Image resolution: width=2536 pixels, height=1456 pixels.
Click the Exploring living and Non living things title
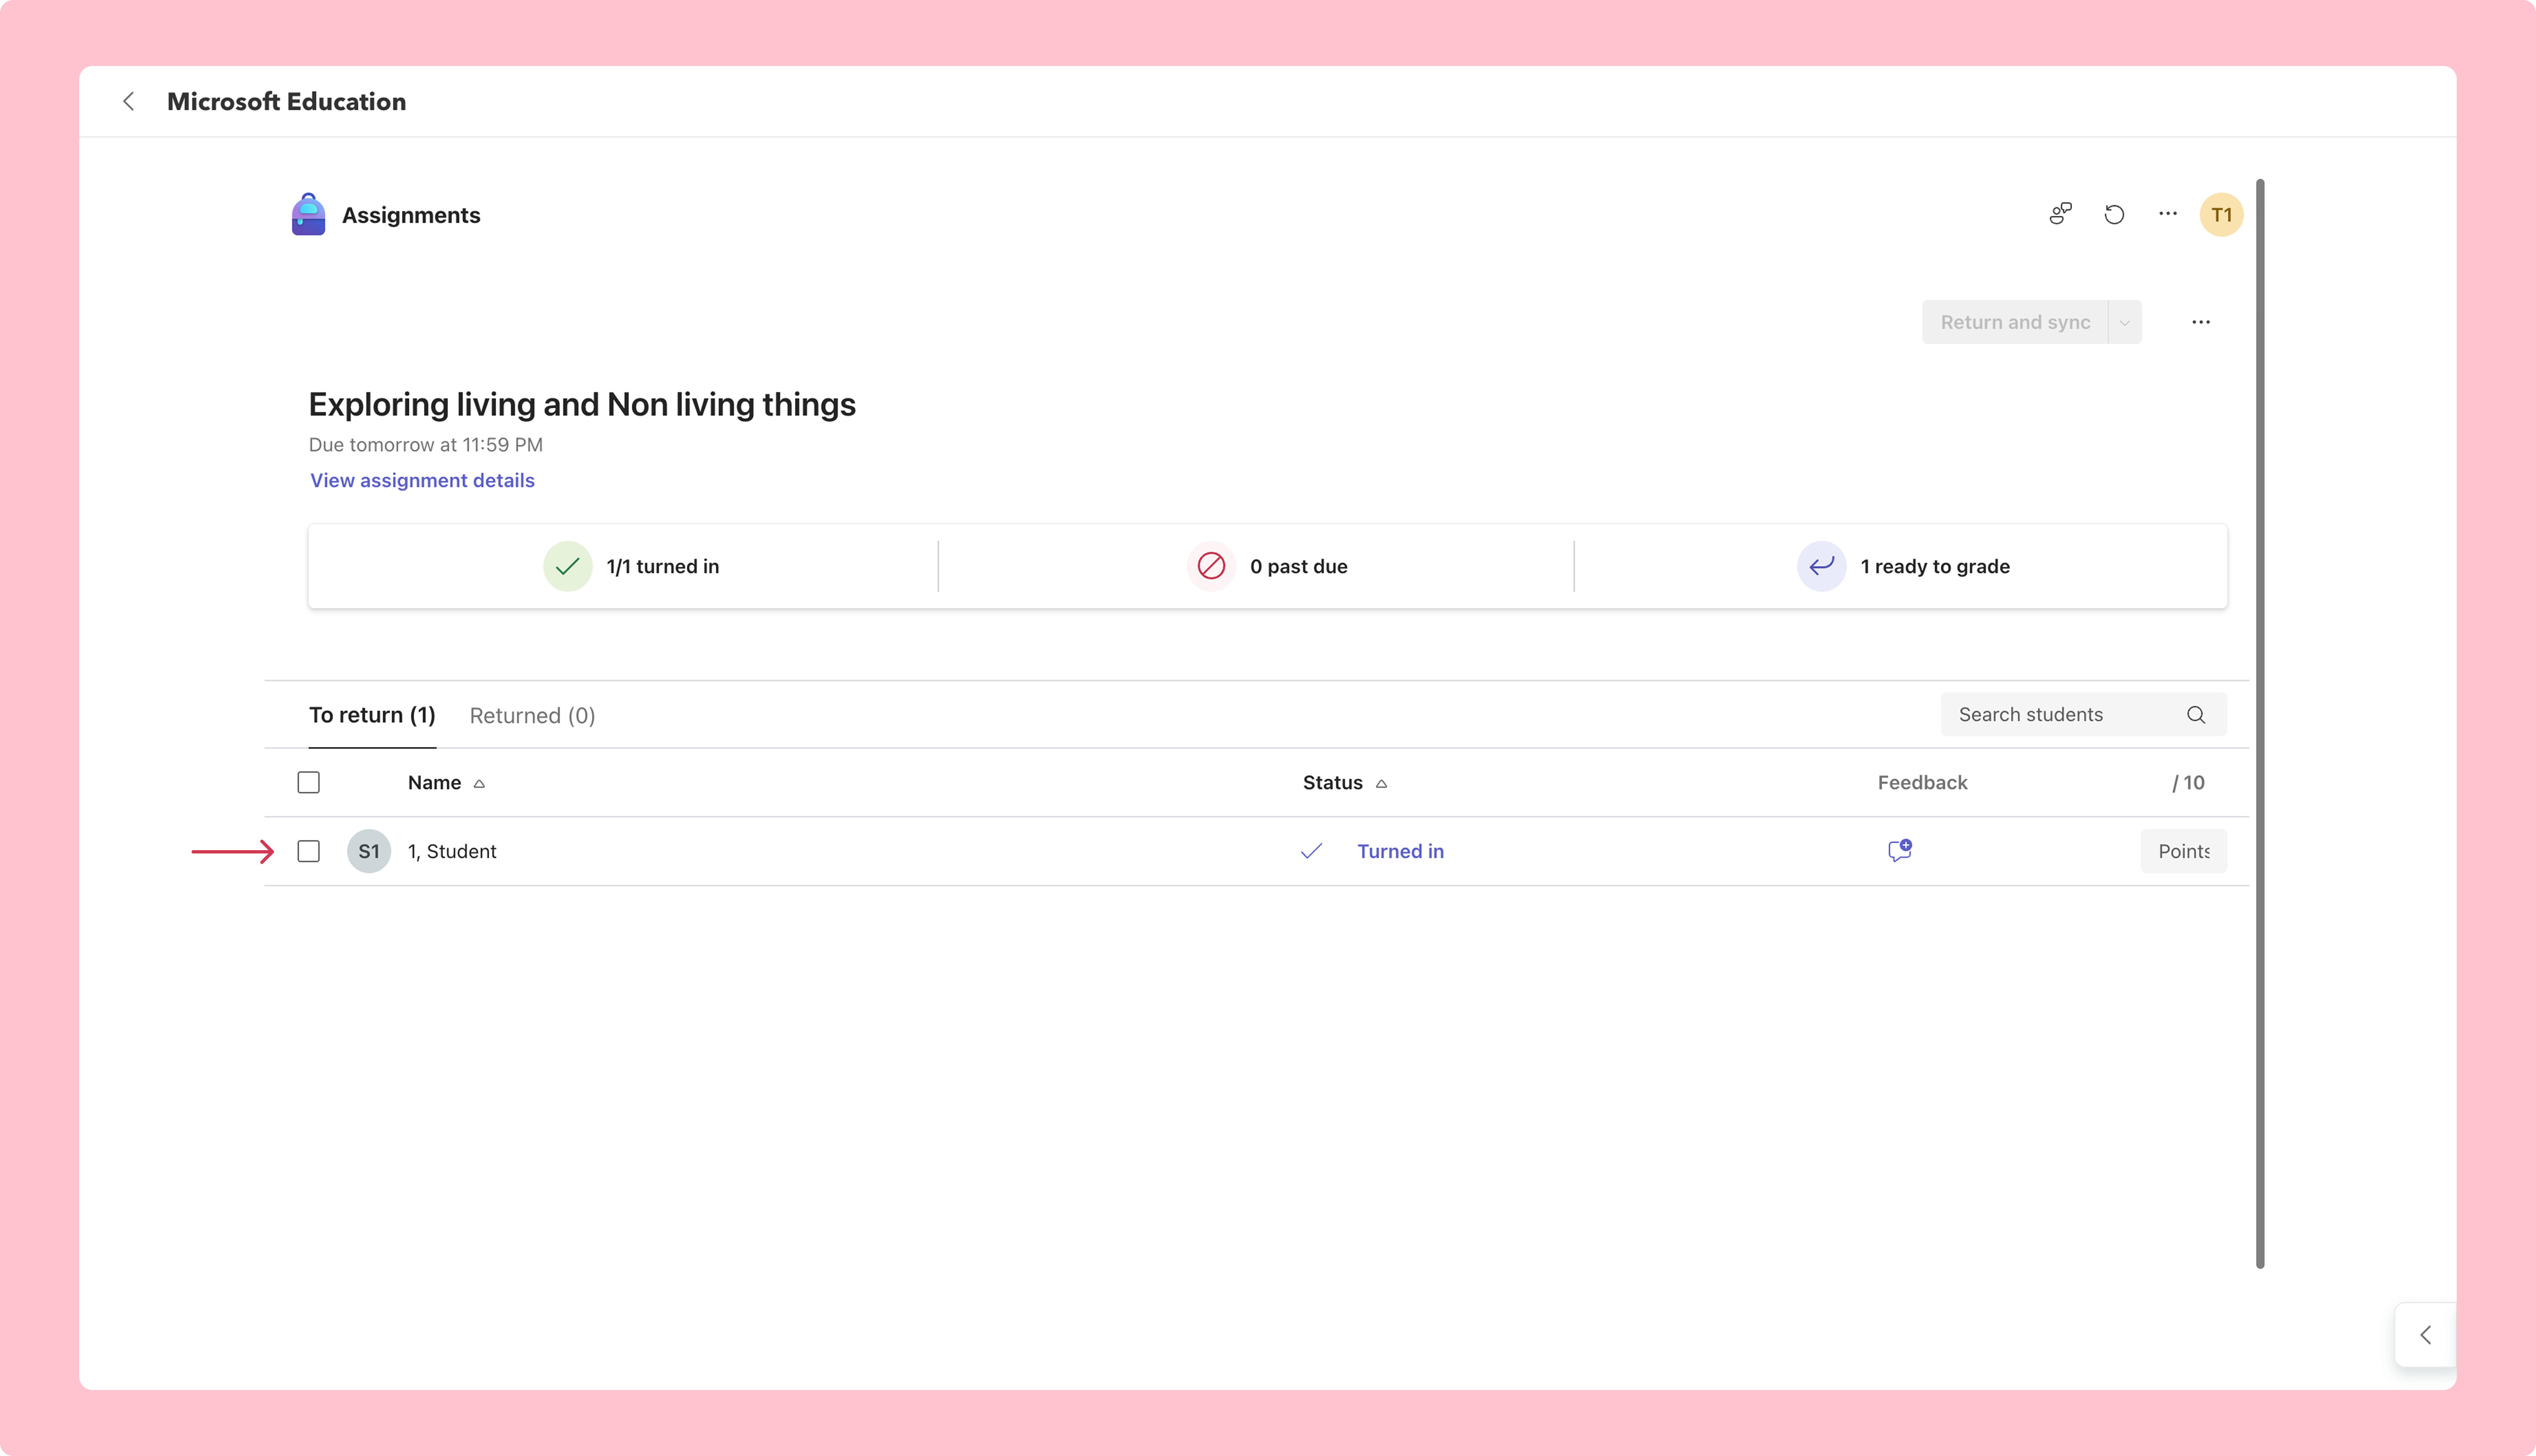point(582,404)
